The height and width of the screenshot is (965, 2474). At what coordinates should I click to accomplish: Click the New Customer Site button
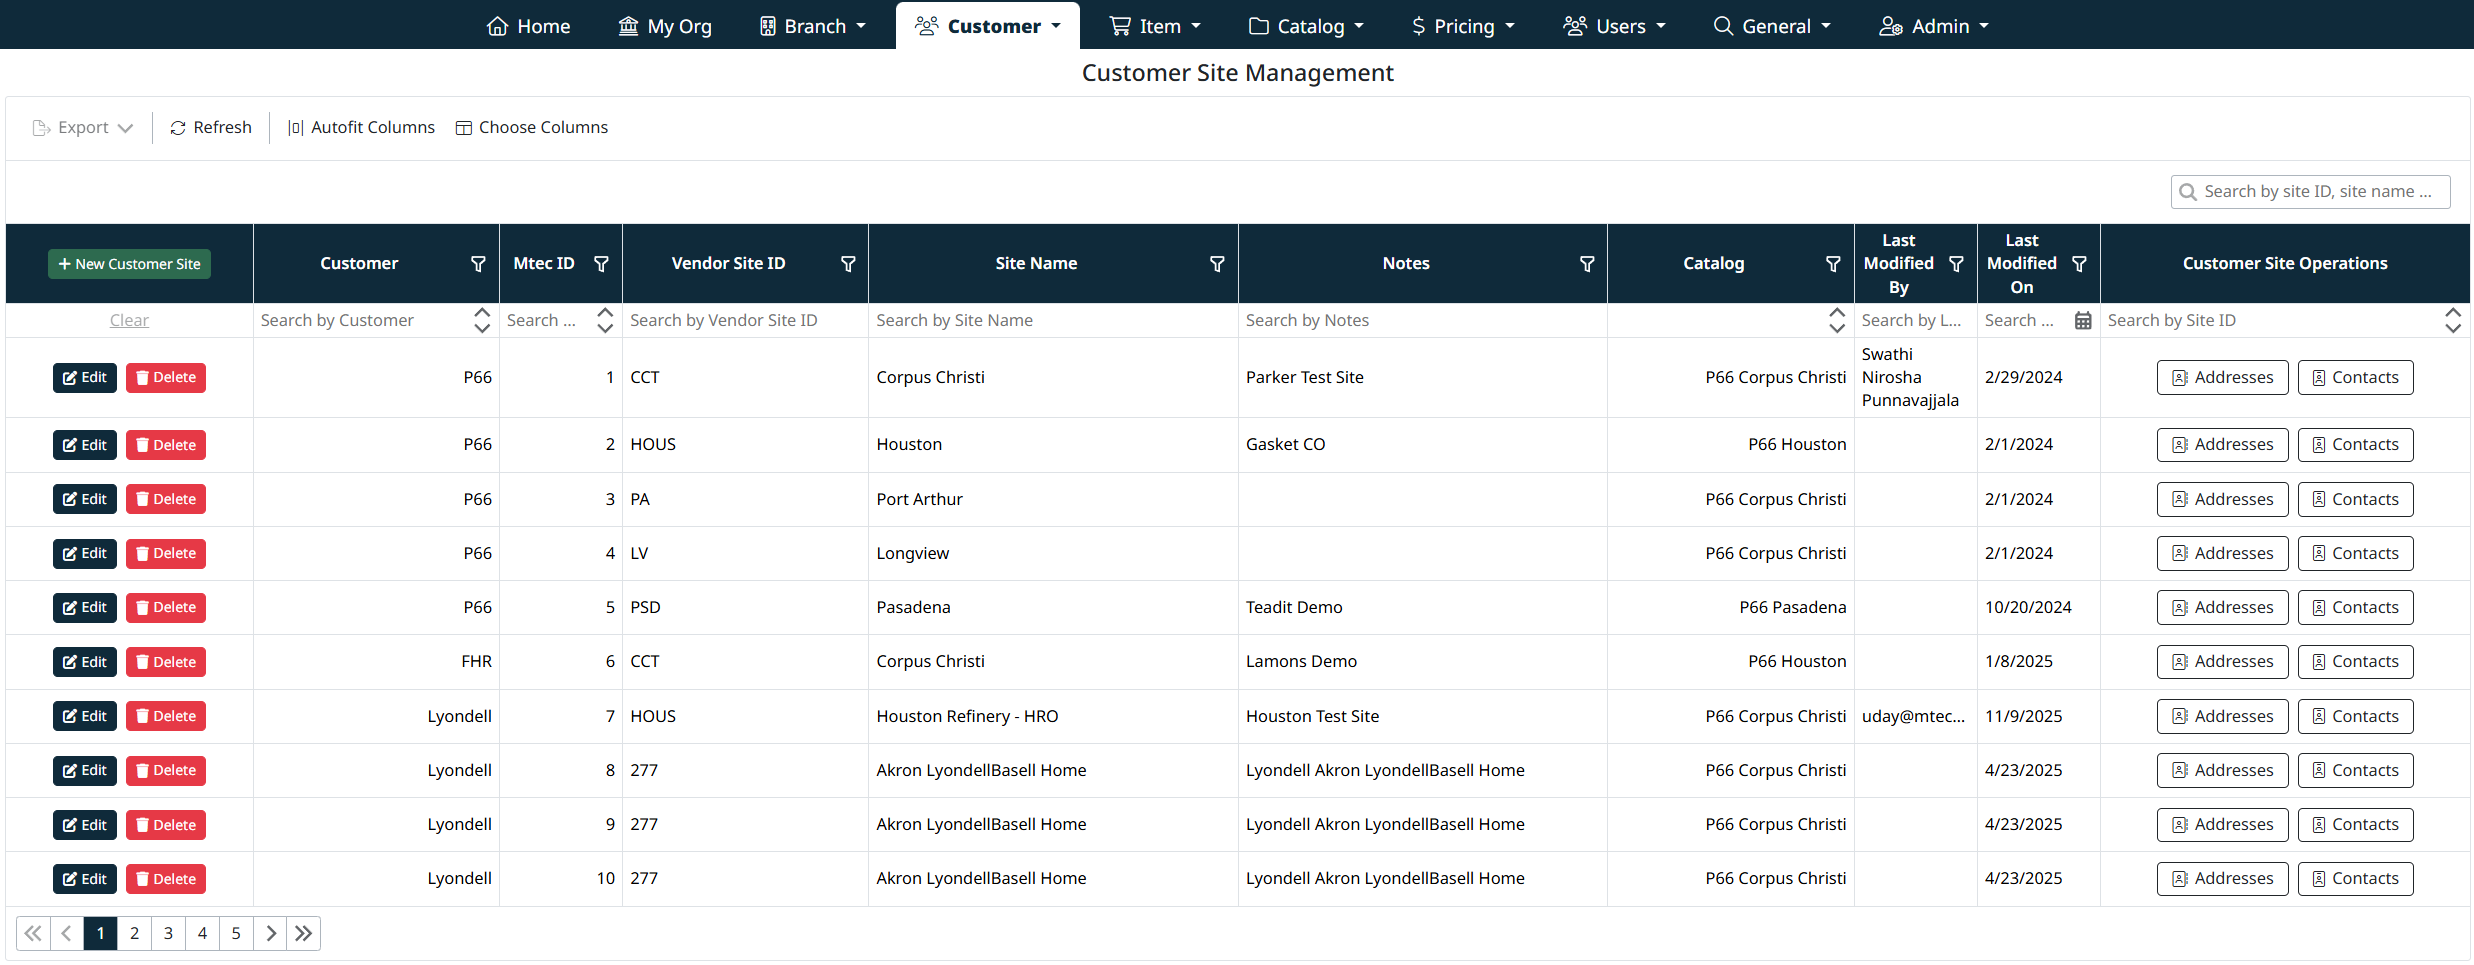[129, 264]
